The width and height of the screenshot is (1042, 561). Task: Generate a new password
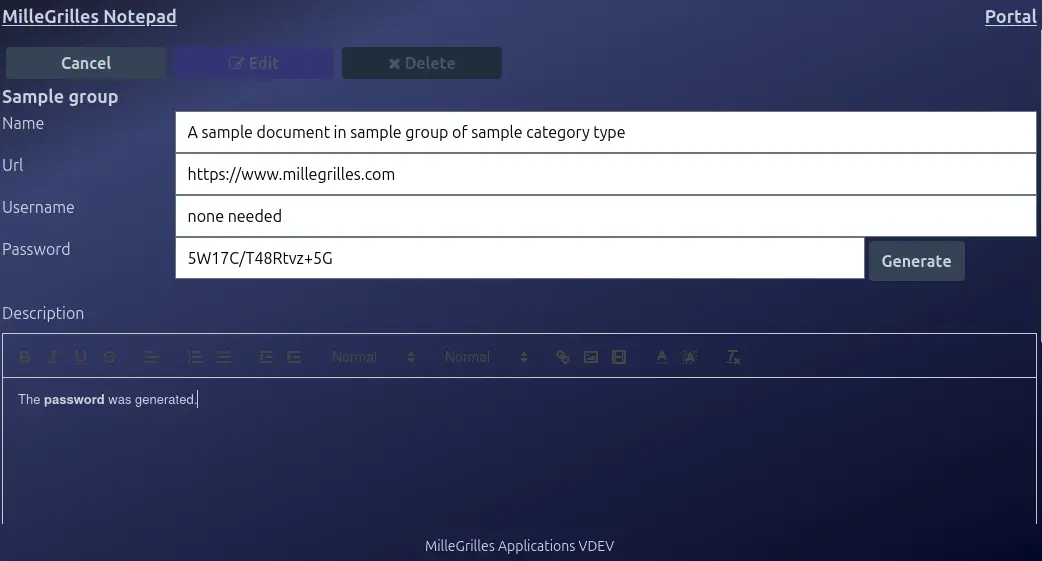(916, 261)
